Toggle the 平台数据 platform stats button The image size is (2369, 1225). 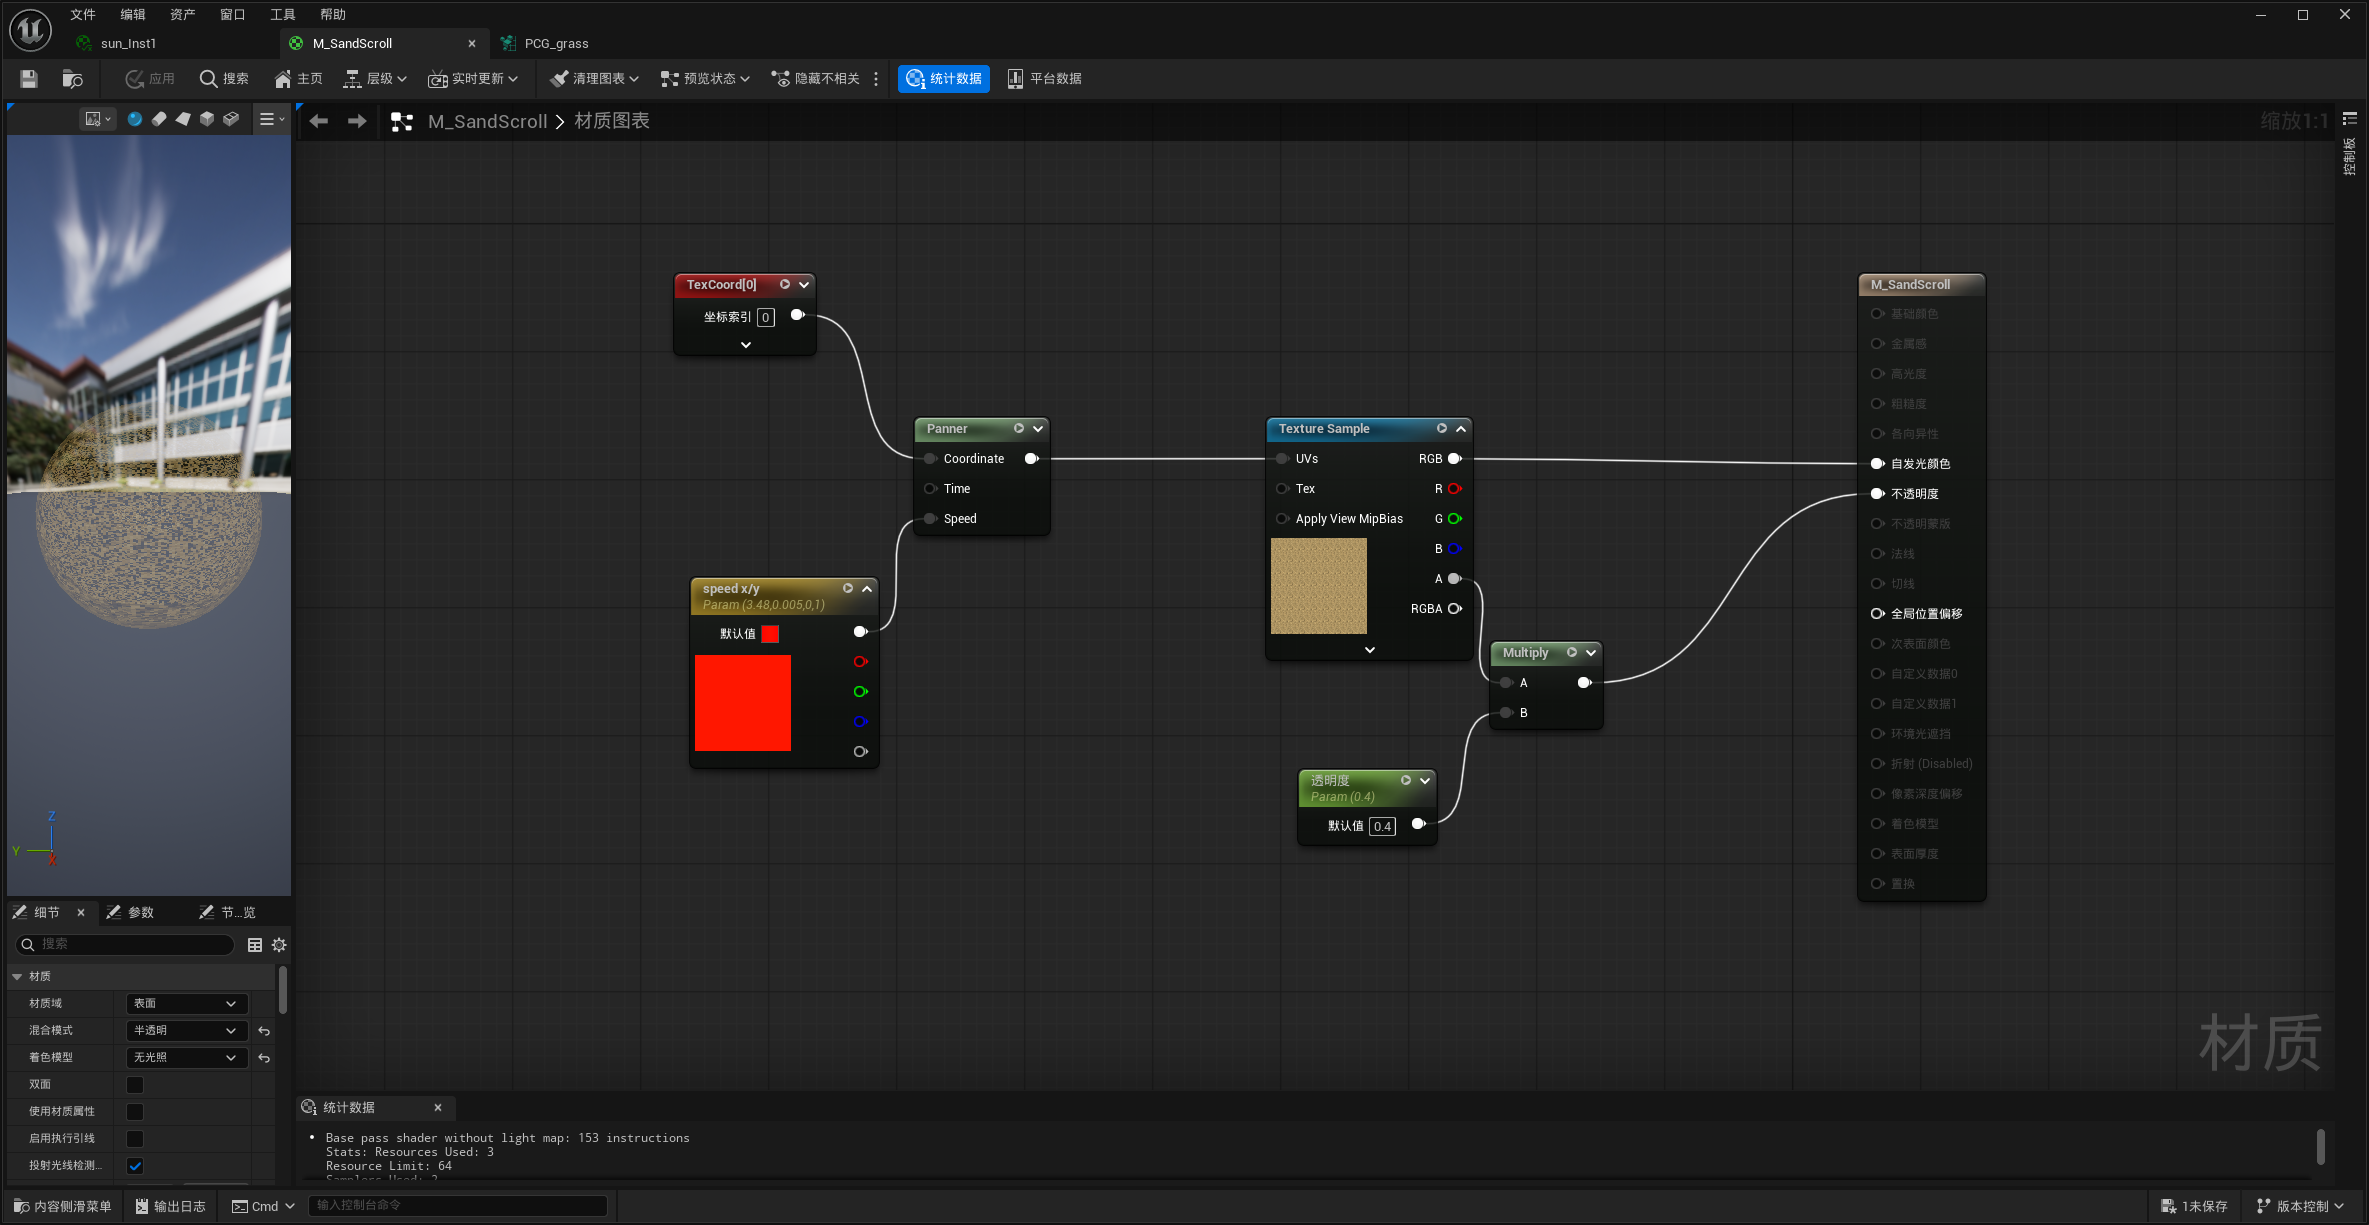click(1044, 79)
